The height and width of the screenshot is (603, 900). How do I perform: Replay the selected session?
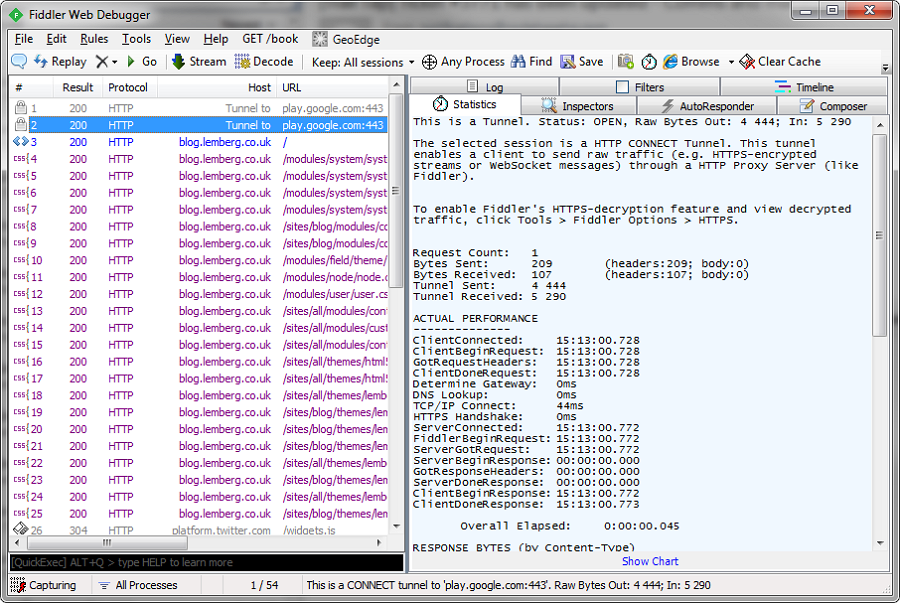point(60,61)
